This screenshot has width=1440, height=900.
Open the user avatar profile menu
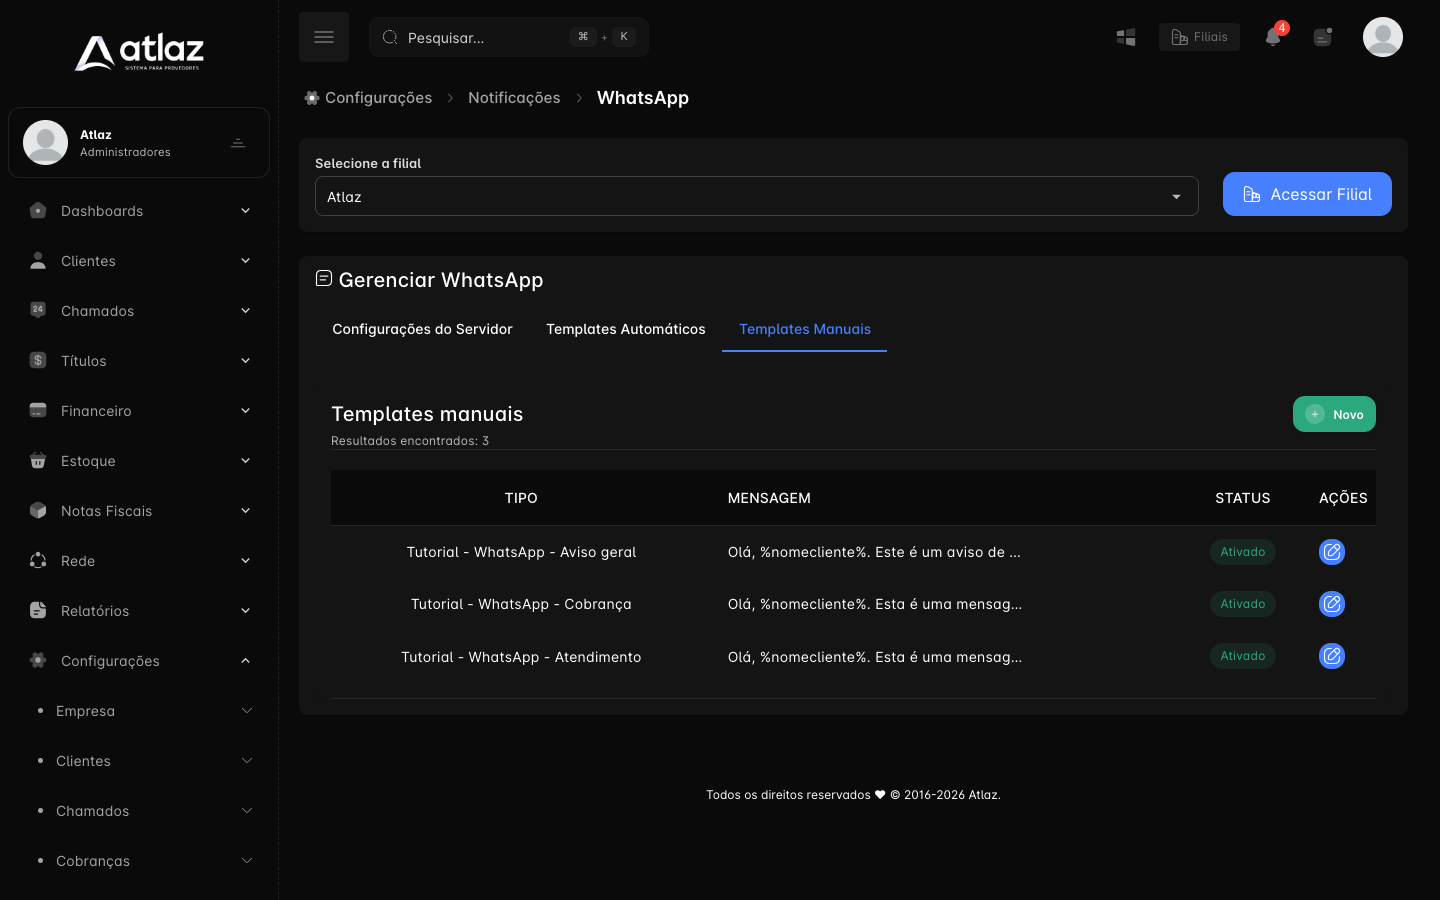(1383, 37)
